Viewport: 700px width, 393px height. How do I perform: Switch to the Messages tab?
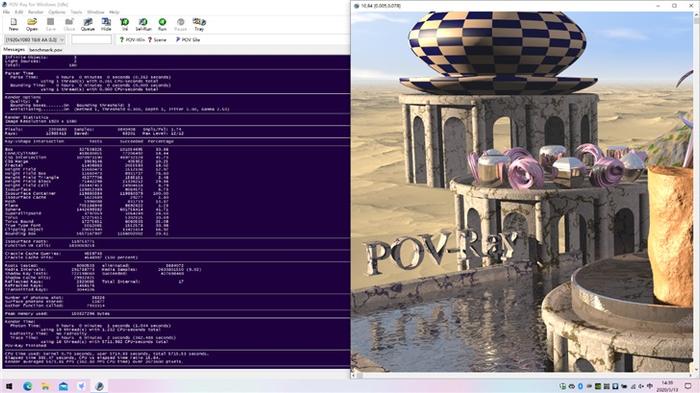[x=14, y=50]
